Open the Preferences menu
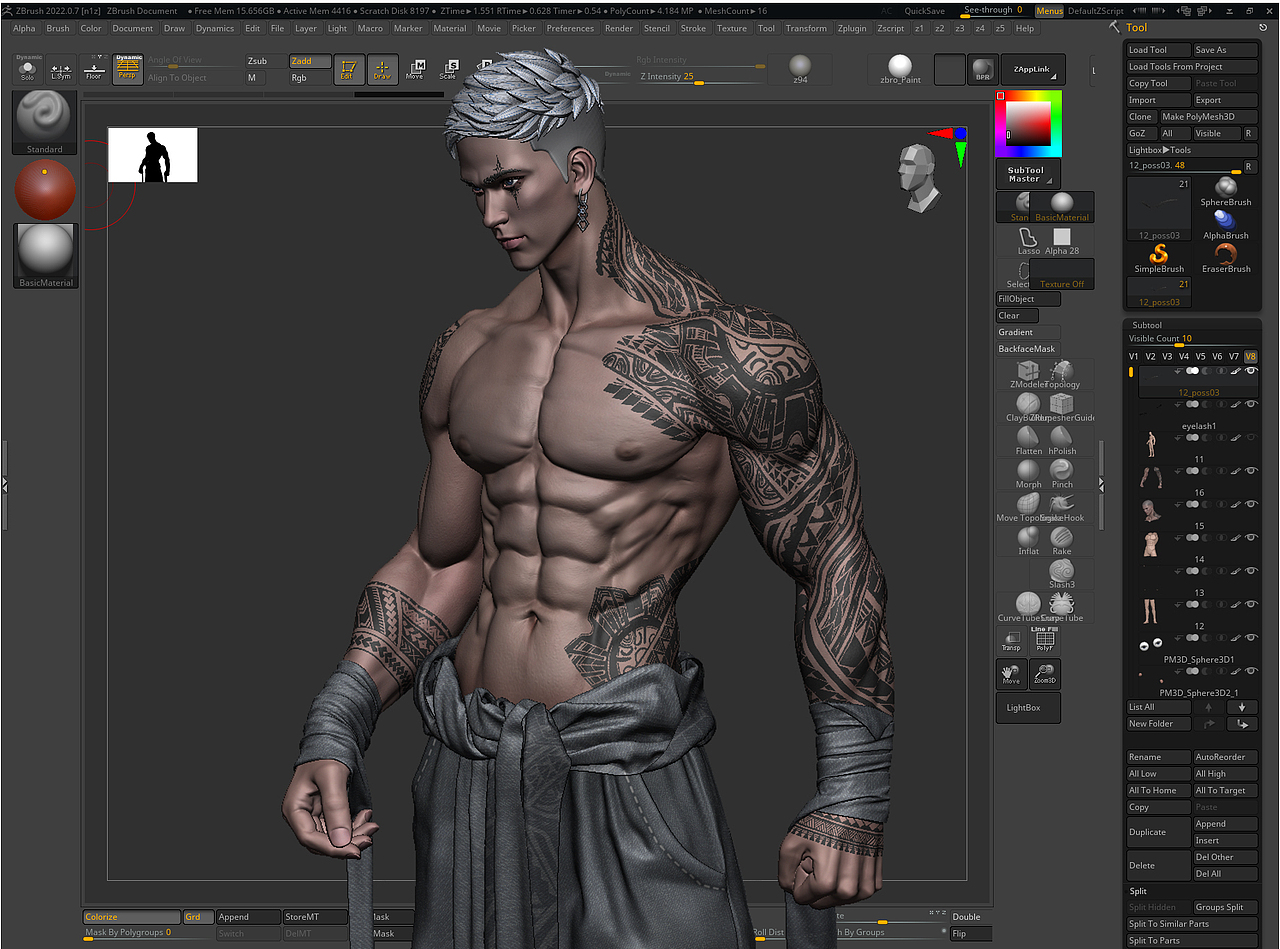 click(x=570, y=28)
